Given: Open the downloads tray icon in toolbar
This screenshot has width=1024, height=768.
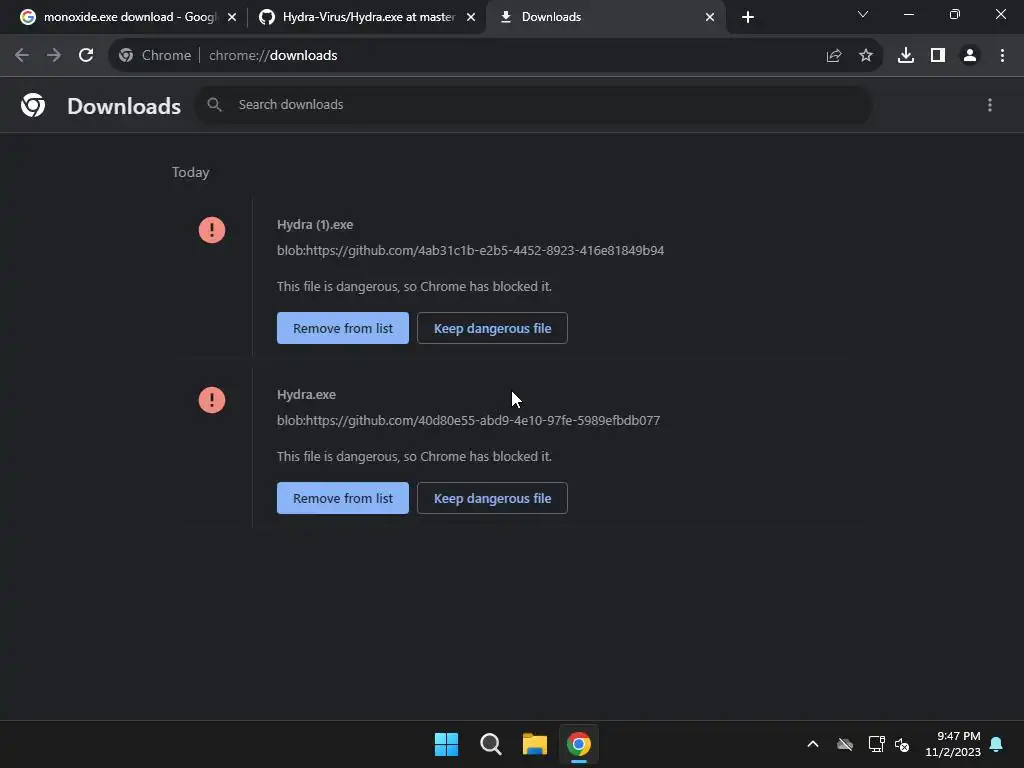Looking at the screenshot, I should [x=905, y=56].
